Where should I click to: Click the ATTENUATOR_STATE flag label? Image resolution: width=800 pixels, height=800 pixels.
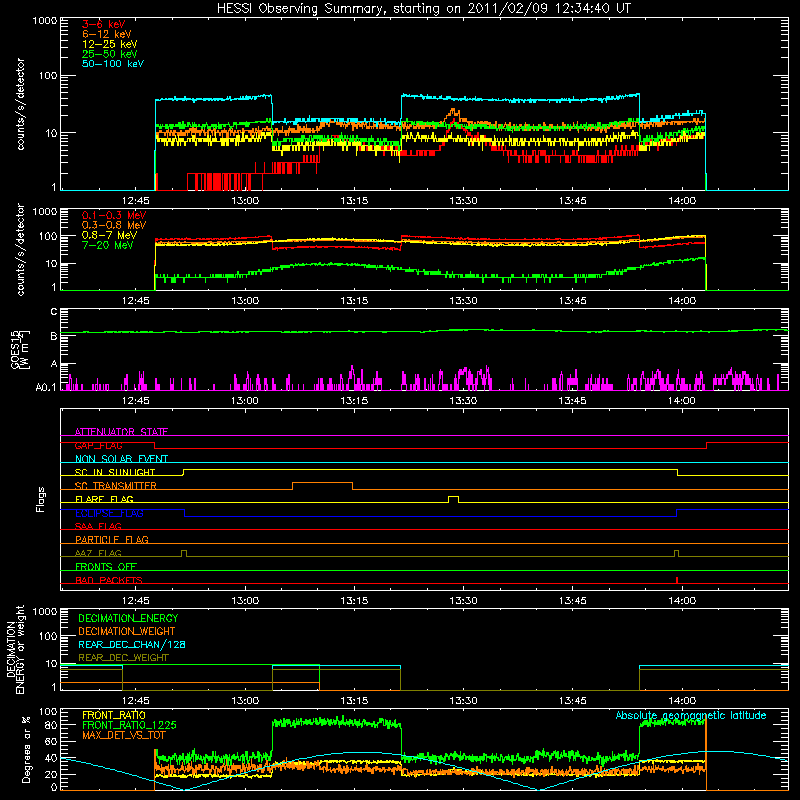121,432
